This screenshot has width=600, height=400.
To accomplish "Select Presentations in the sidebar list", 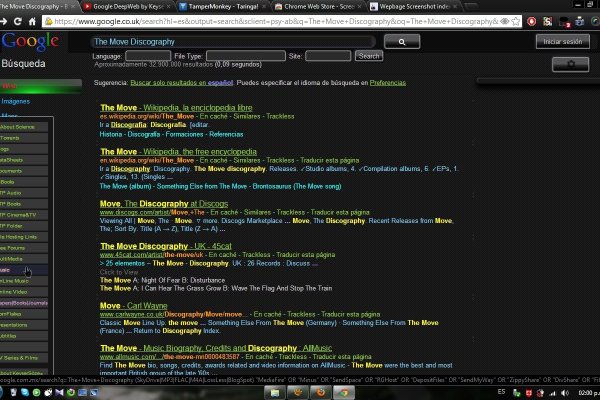I will 24,325.
